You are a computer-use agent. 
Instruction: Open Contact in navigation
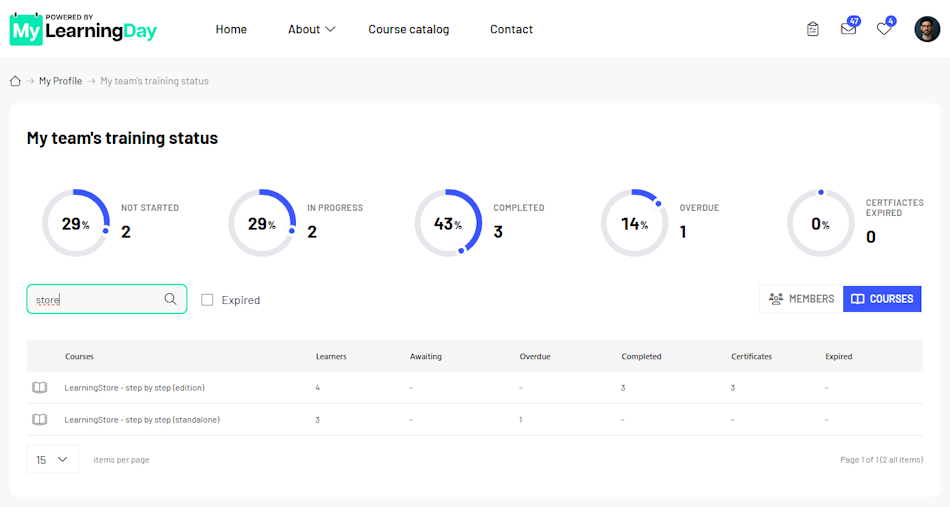(x=511, y=29)
